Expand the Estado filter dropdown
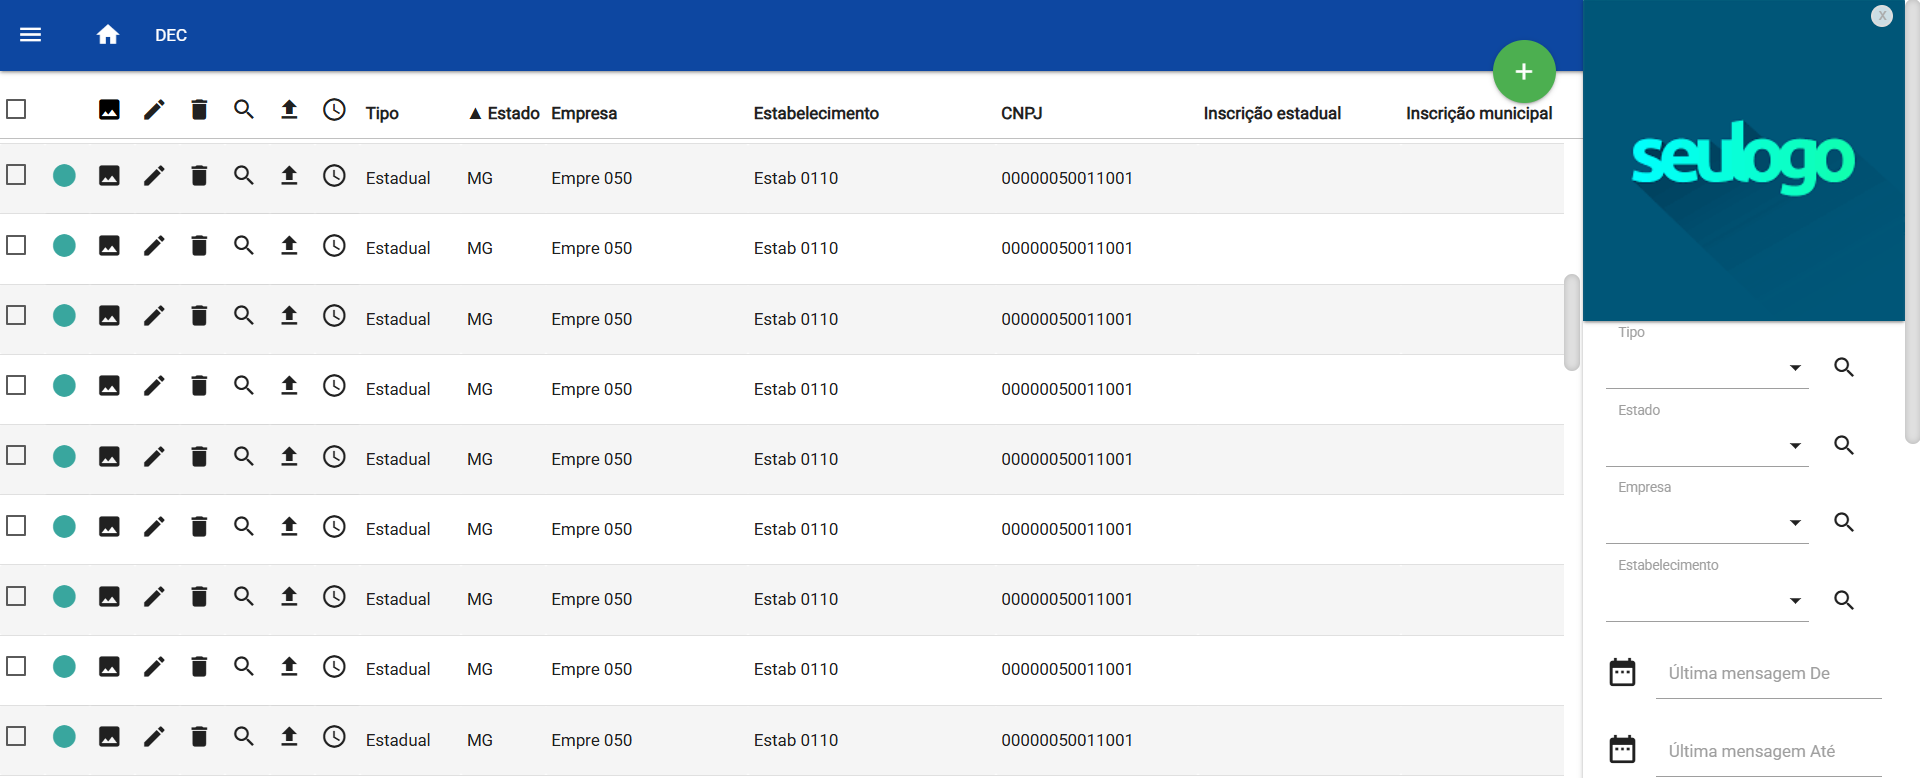The image size is (1920, 778). pos(1707,446)
